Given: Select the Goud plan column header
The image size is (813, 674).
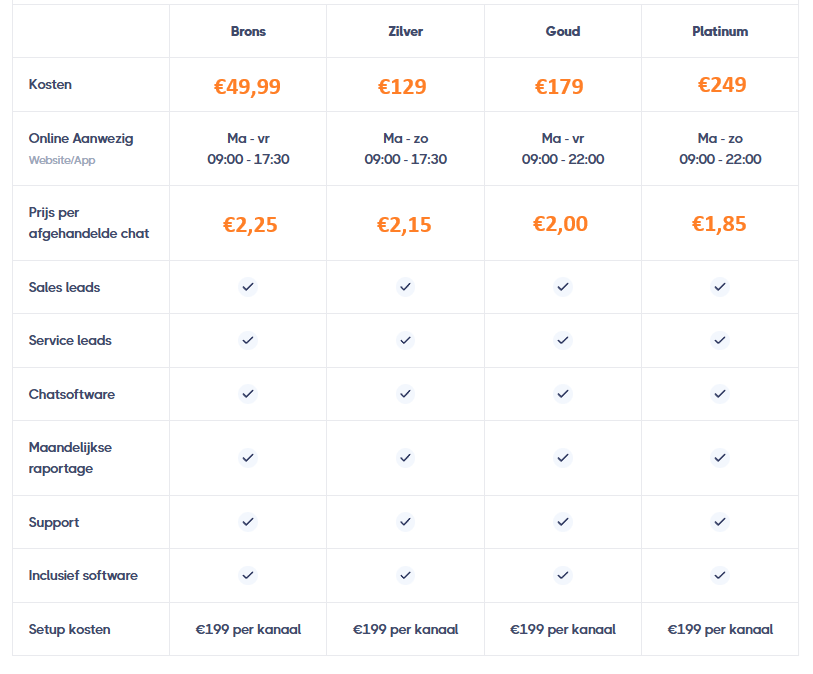Looking at the screenshot, I should click(563, 32).
